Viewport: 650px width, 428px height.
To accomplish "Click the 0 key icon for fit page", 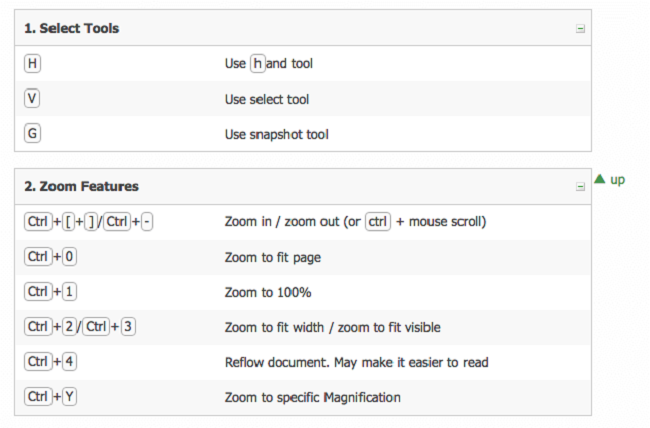I will tap(69, 257).
